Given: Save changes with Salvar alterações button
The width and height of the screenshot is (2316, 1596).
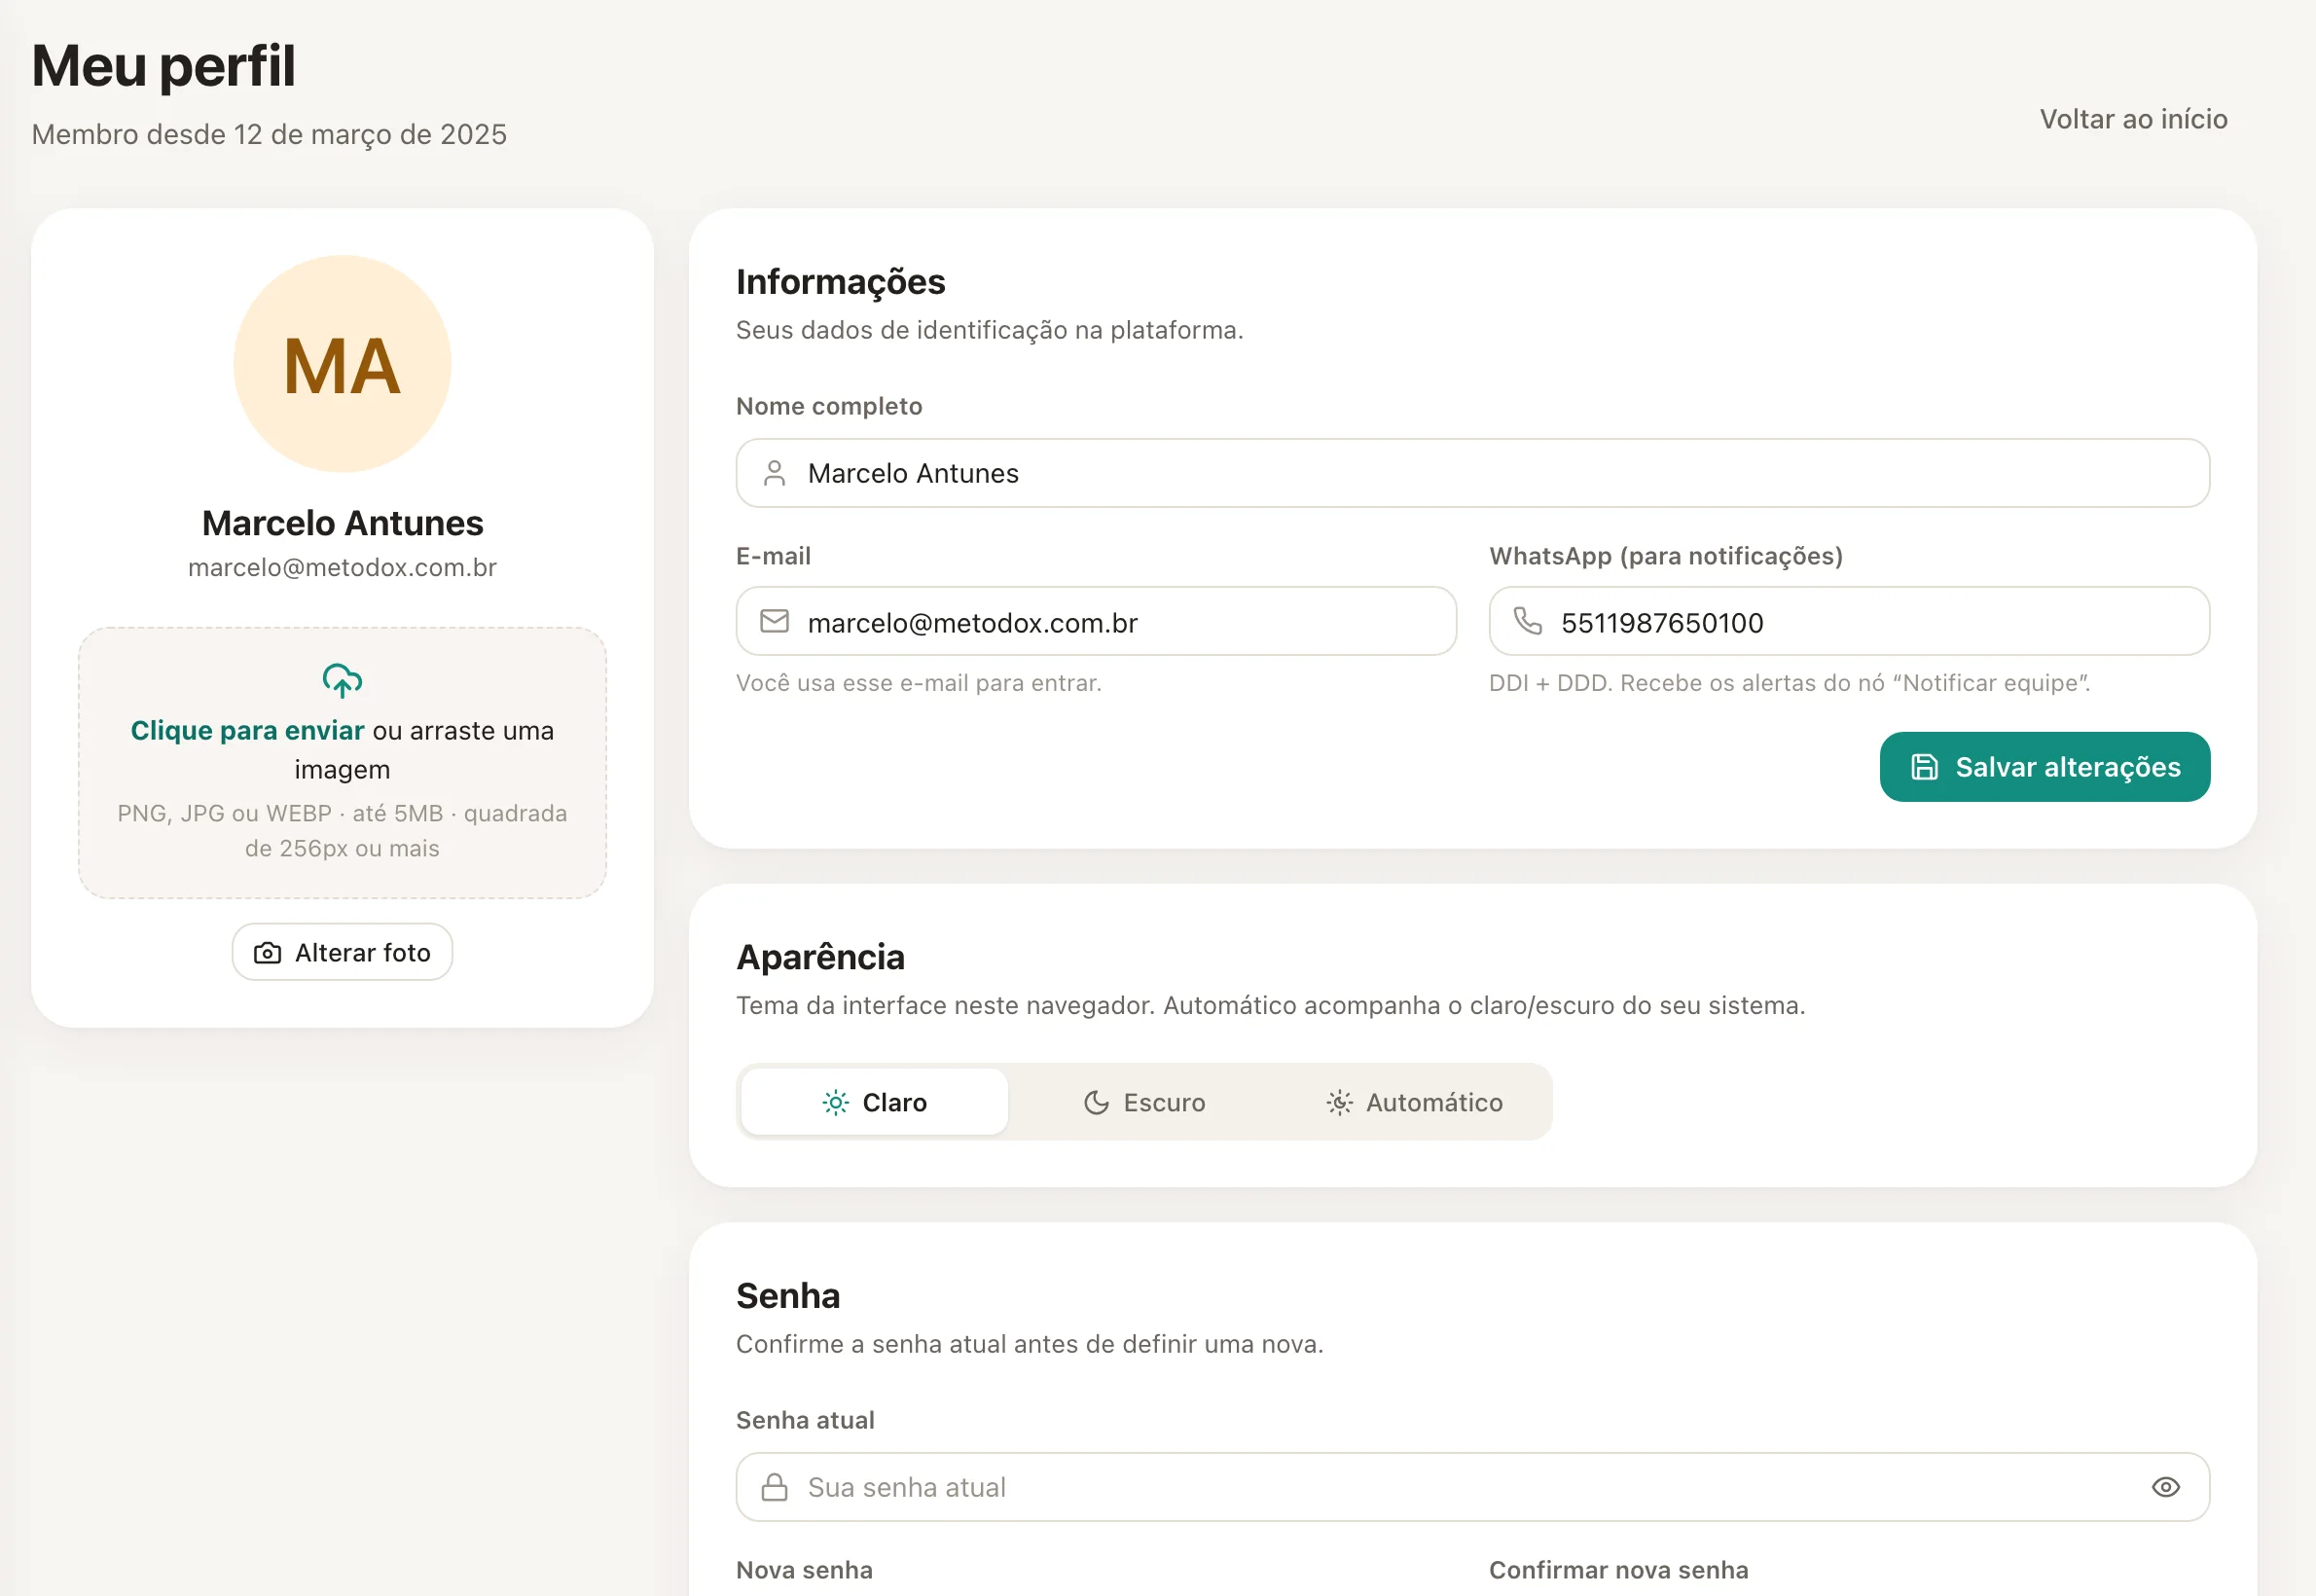Looking at the screenshot, I should click(2044, 767).
